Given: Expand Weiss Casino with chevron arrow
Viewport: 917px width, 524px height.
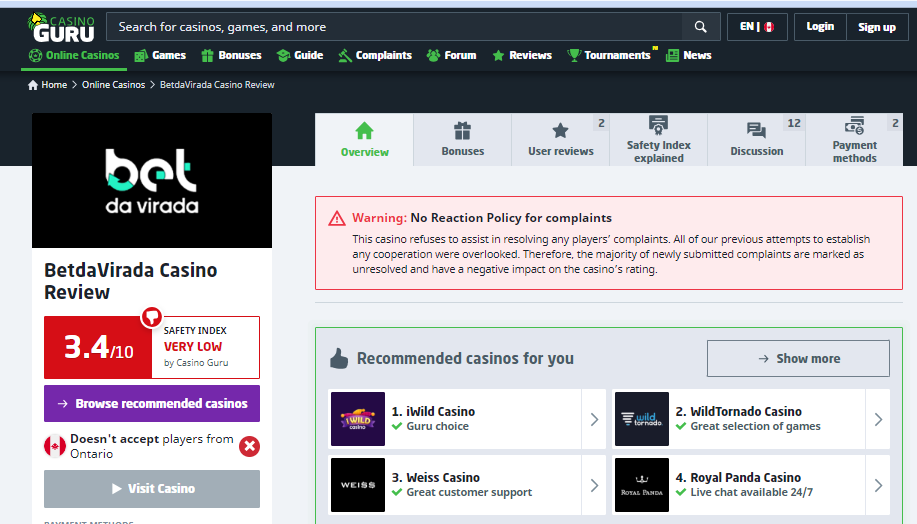Looking at the screenshot, I should pos(594,485).
